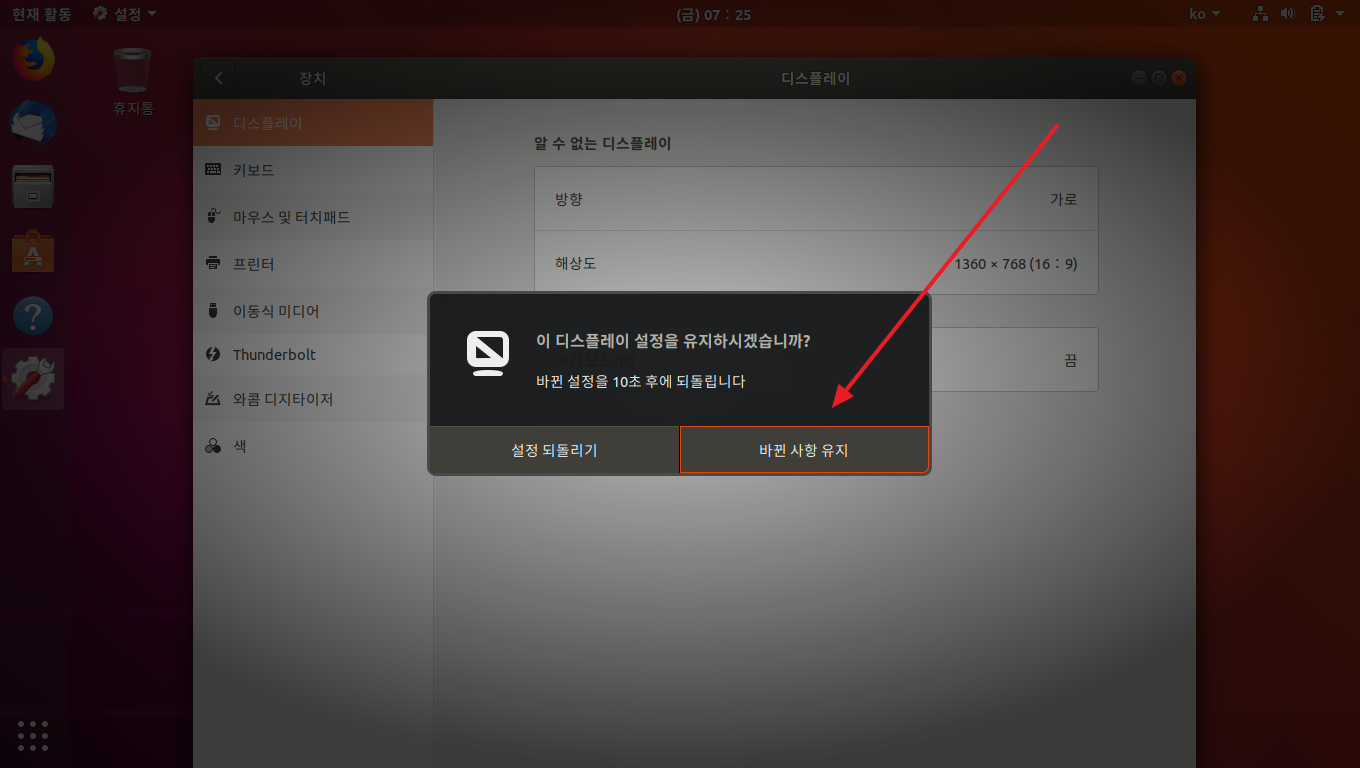Open the clock showing (금) 07:25
This screenshot has height=768, width=1360.
[x=713, y=14]
